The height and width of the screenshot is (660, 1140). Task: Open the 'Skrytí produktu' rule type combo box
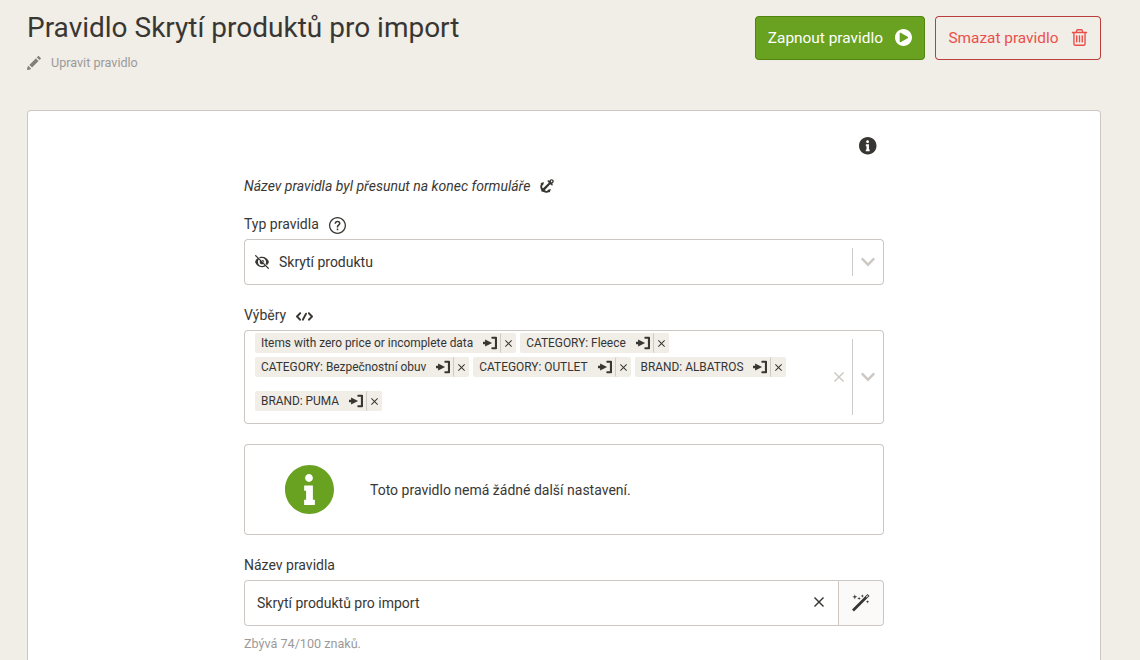tap(563, 262)
